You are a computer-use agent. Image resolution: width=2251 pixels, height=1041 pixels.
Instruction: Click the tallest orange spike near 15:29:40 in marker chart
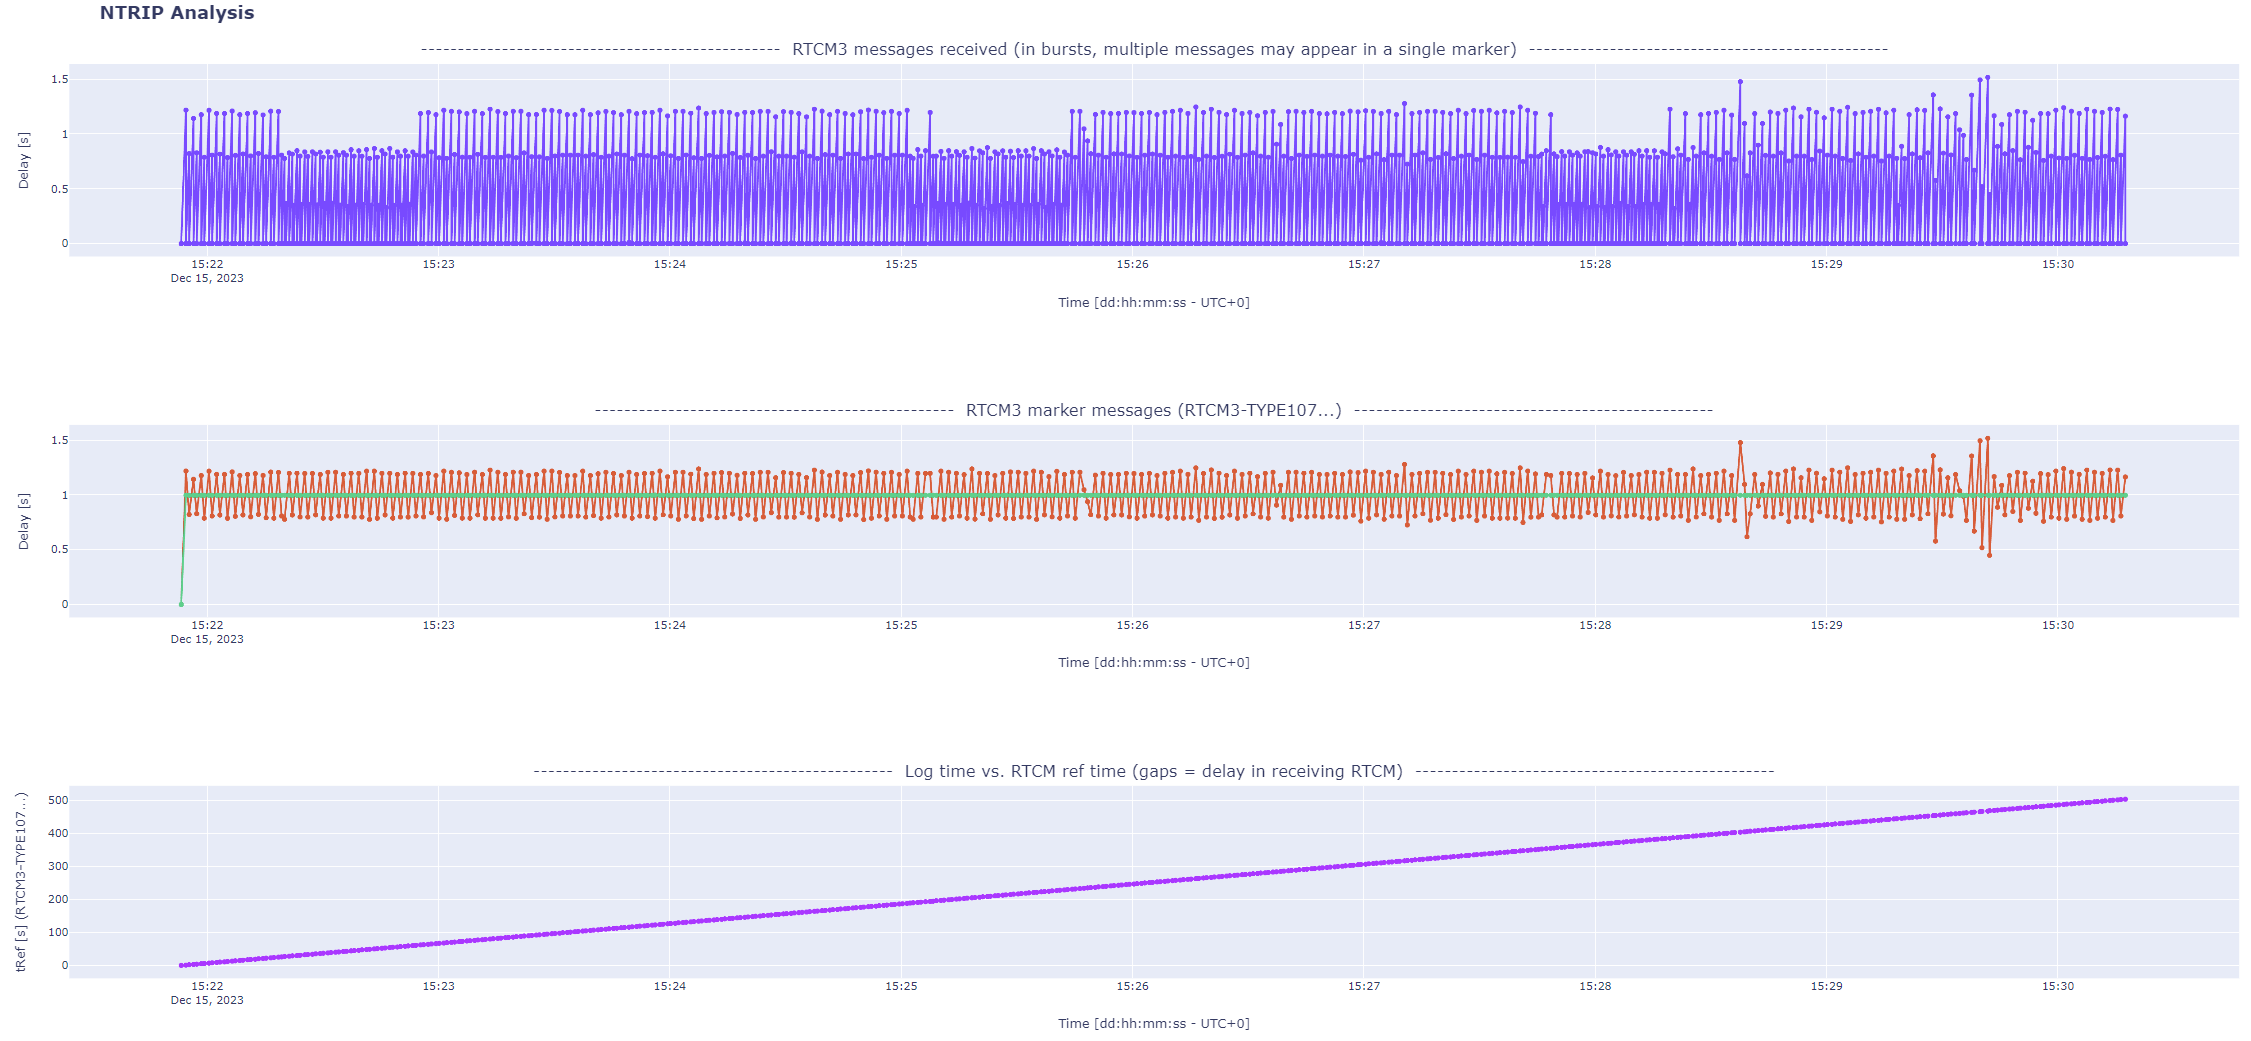pos(1987,438)
